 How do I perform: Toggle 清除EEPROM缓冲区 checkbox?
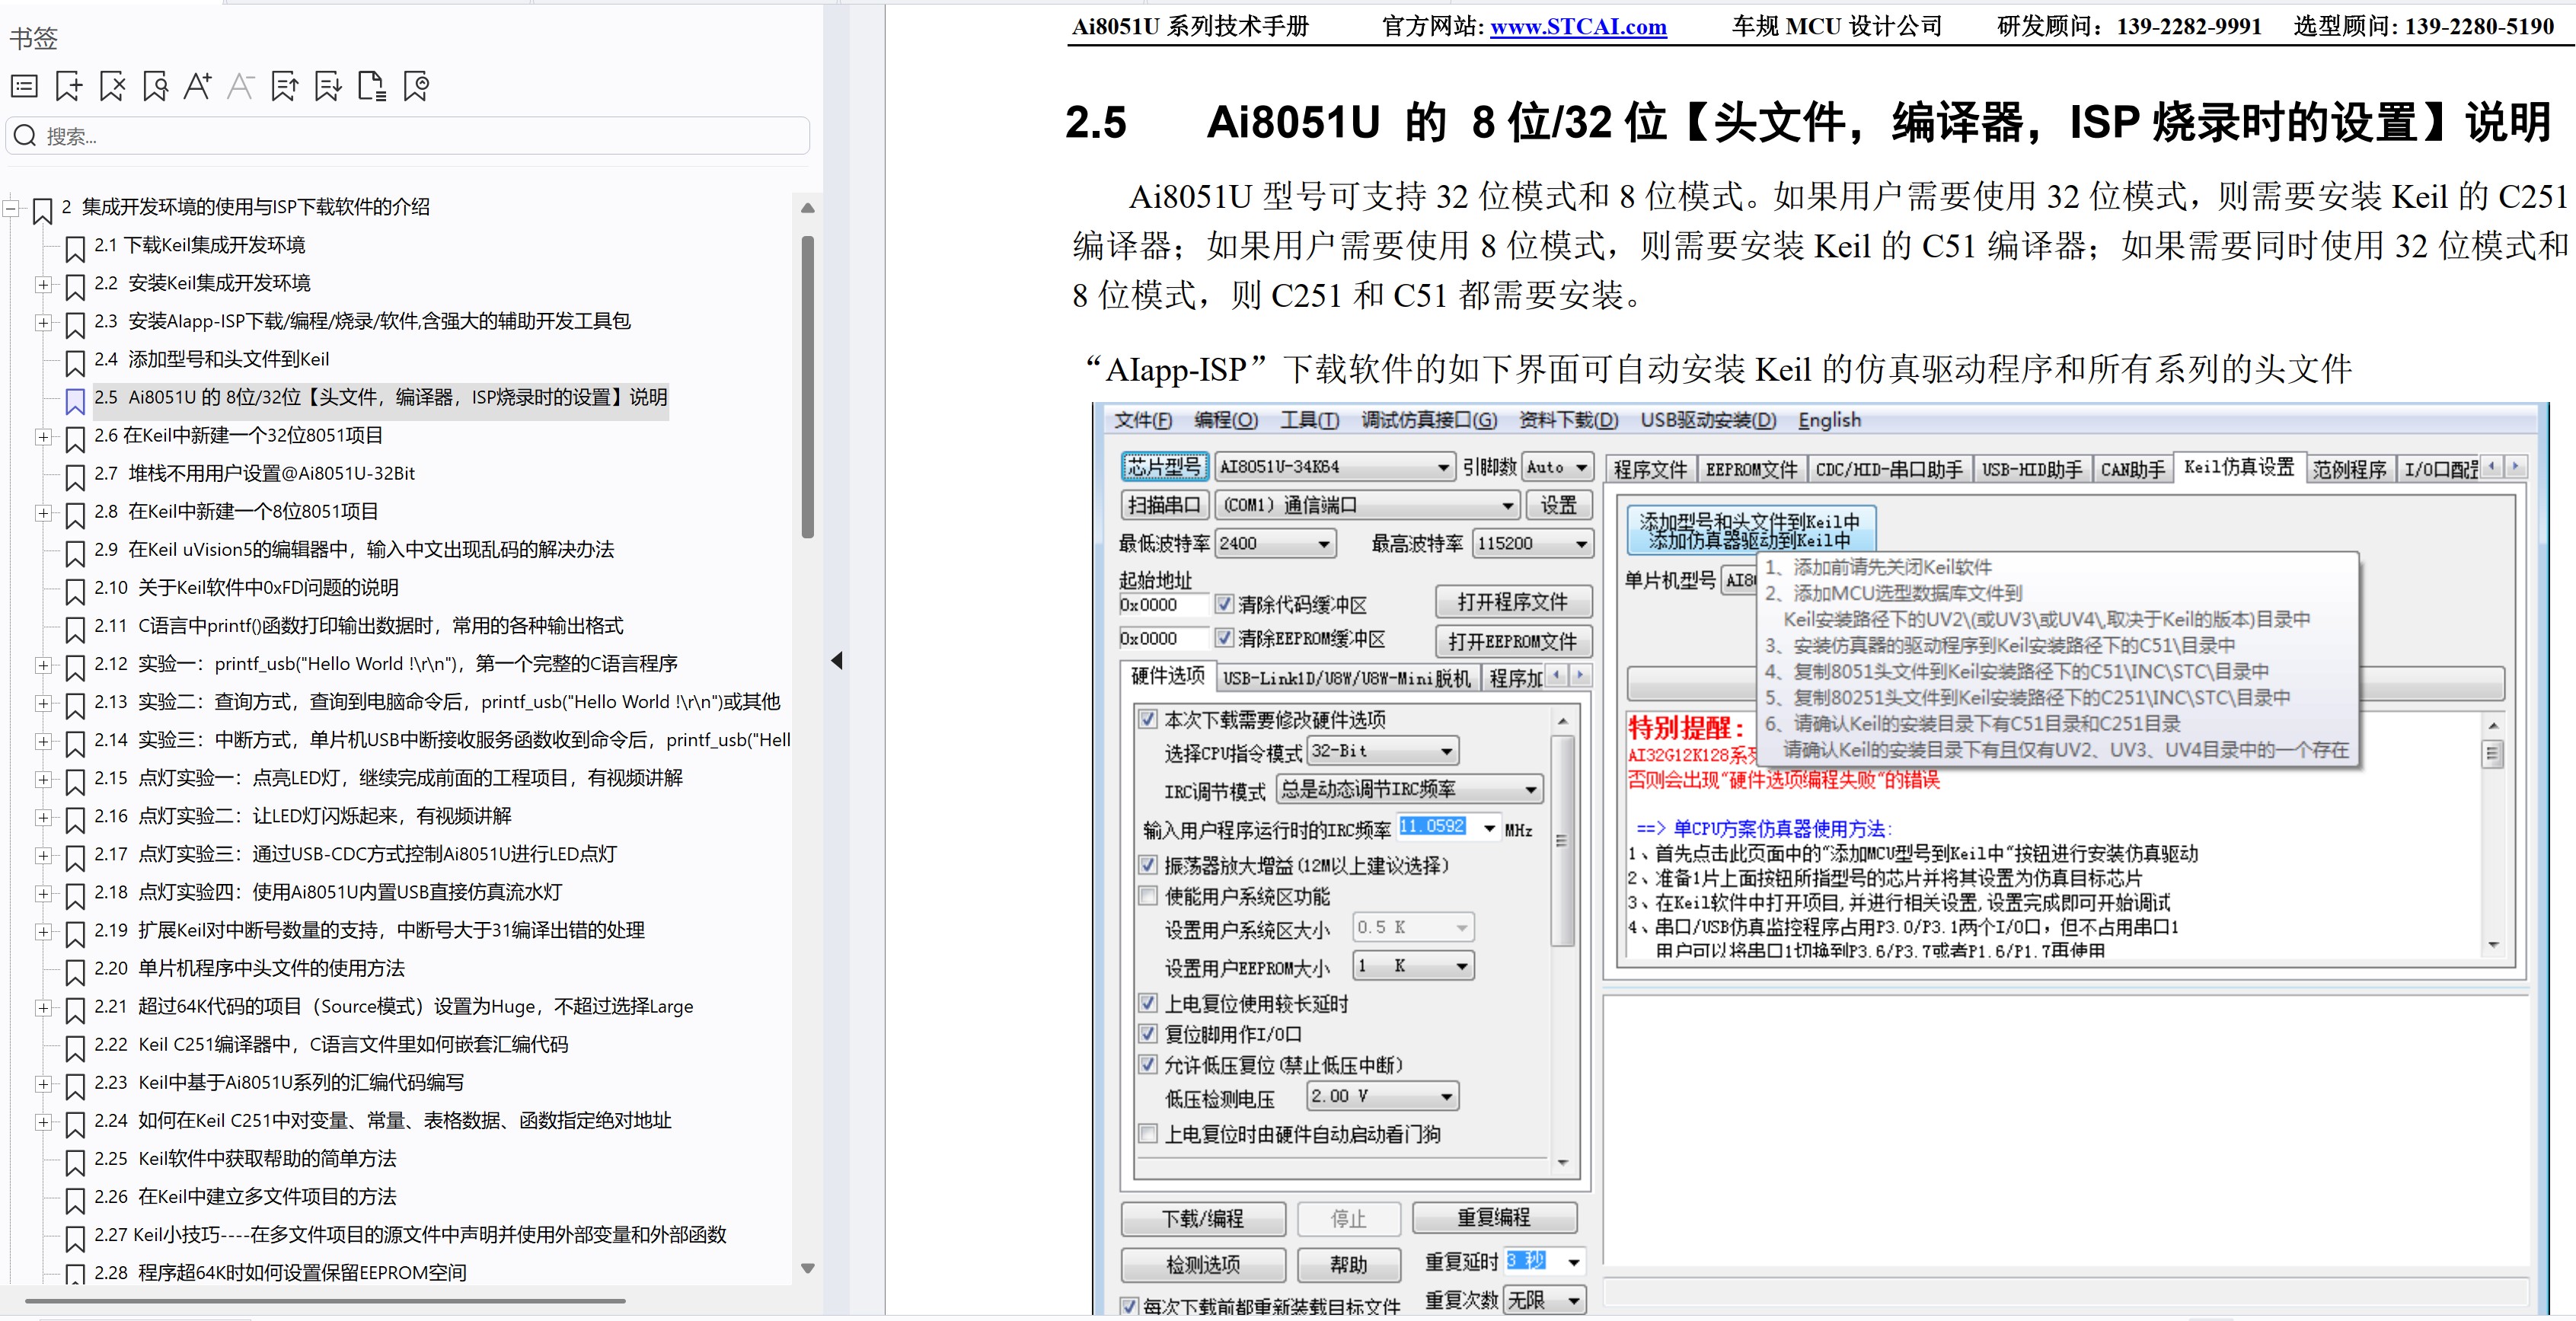(x=1224, y=638)
